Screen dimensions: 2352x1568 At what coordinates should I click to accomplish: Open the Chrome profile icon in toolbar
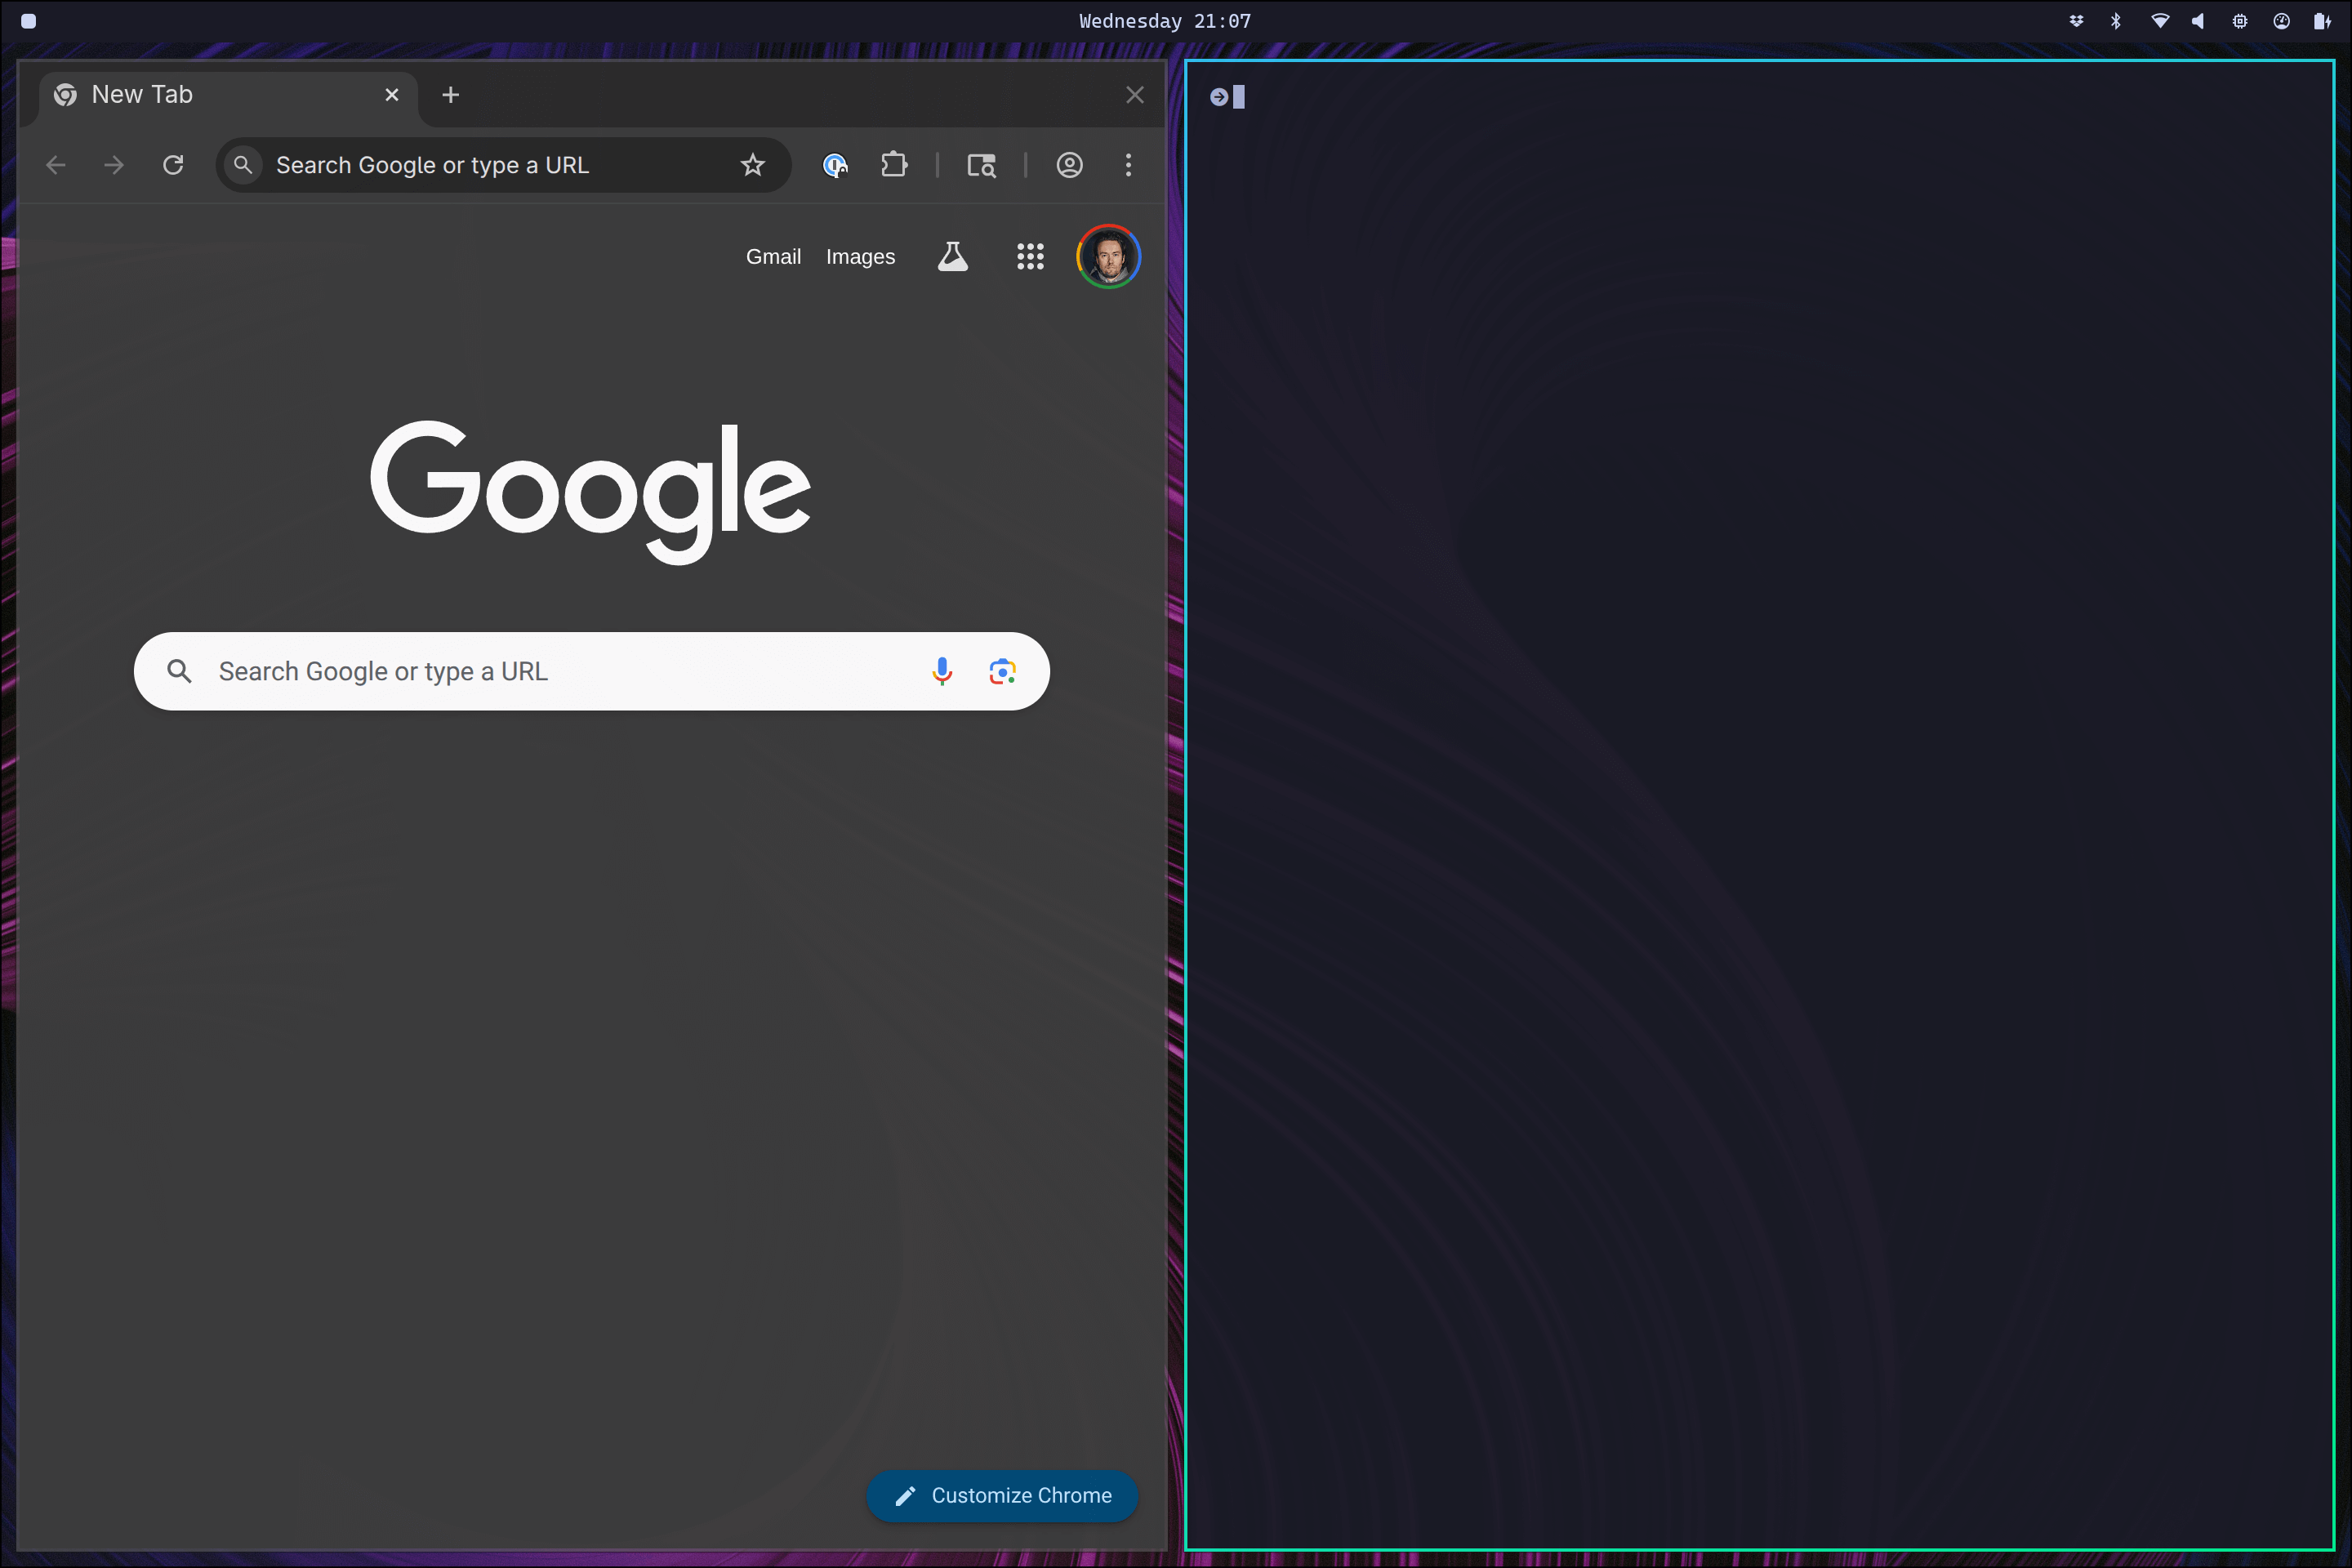[x=1070, y=165]
